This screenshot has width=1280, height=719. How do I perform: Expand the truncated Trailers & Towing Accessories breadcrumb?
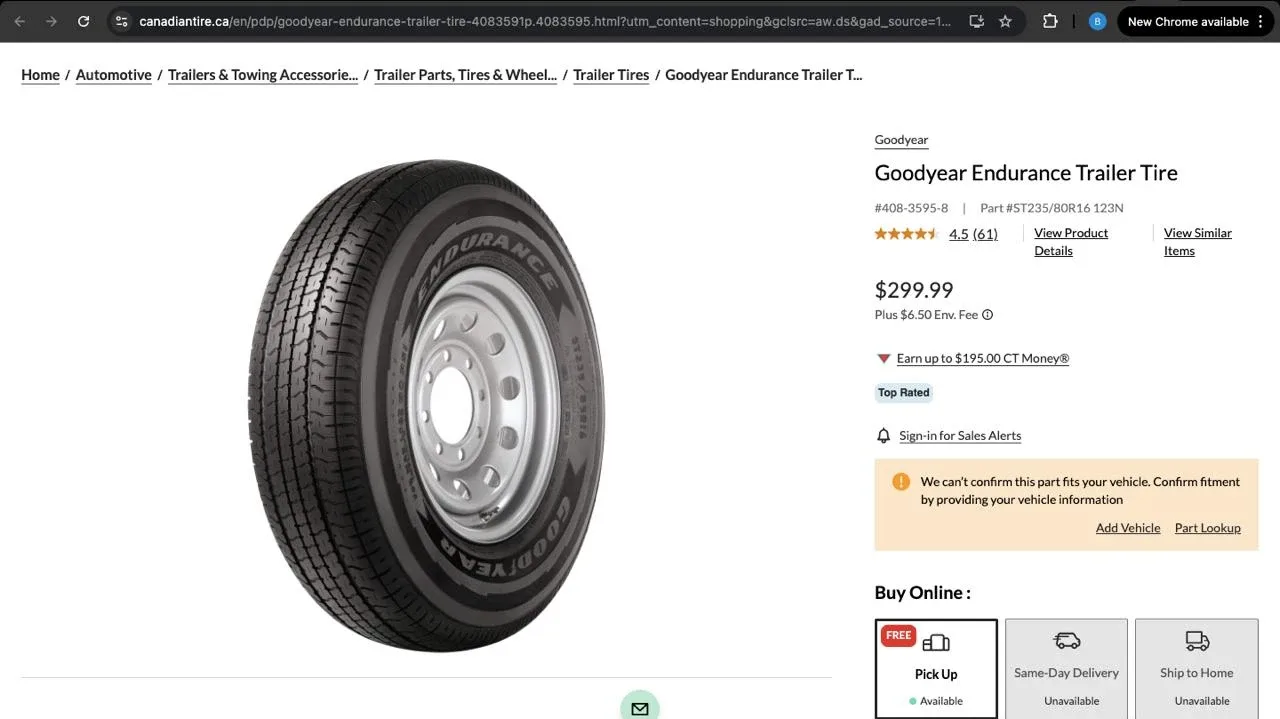point(262,74)
